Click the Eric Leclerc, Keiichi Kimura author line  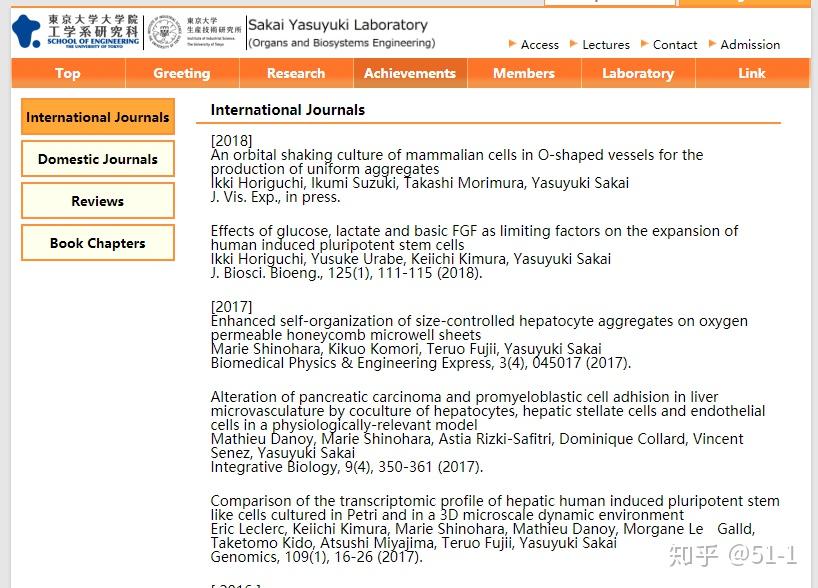point(483,536)
